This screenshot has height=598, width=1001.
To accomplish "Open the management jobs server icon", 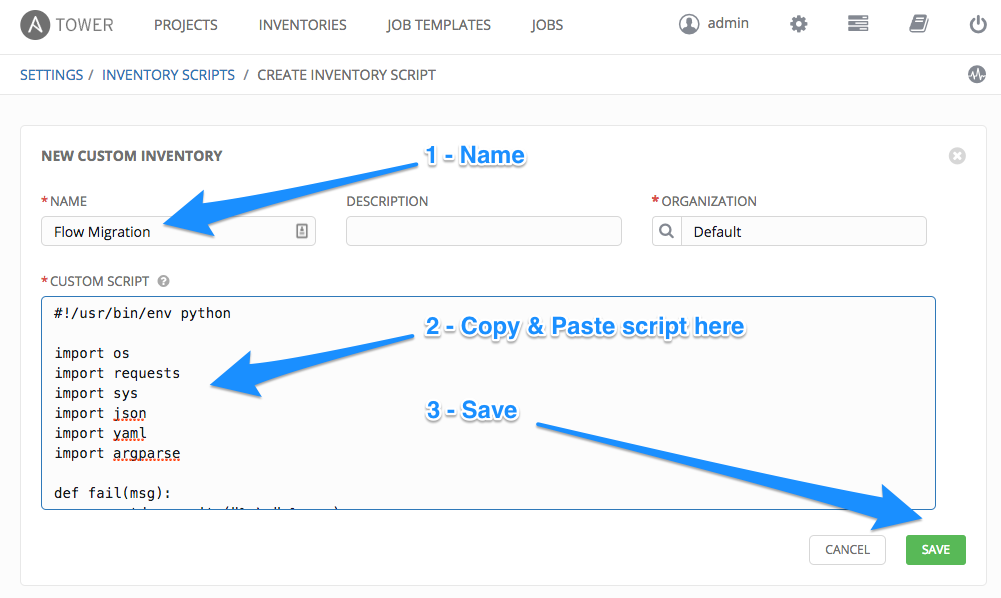I will click(858, 25).
